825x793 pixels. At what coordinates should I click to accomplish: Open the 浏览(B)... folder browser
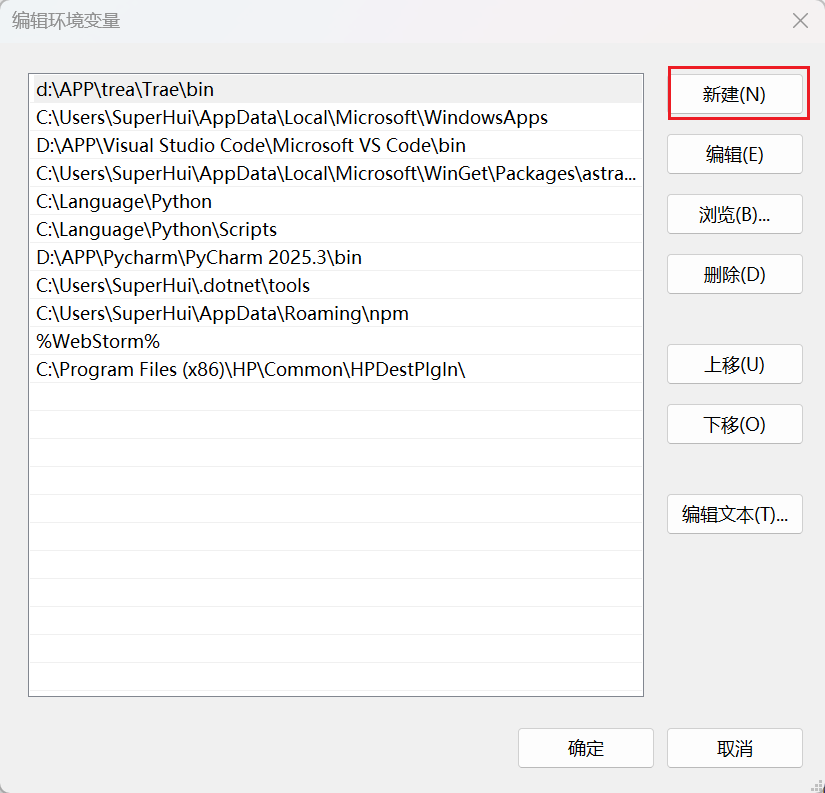735,214
